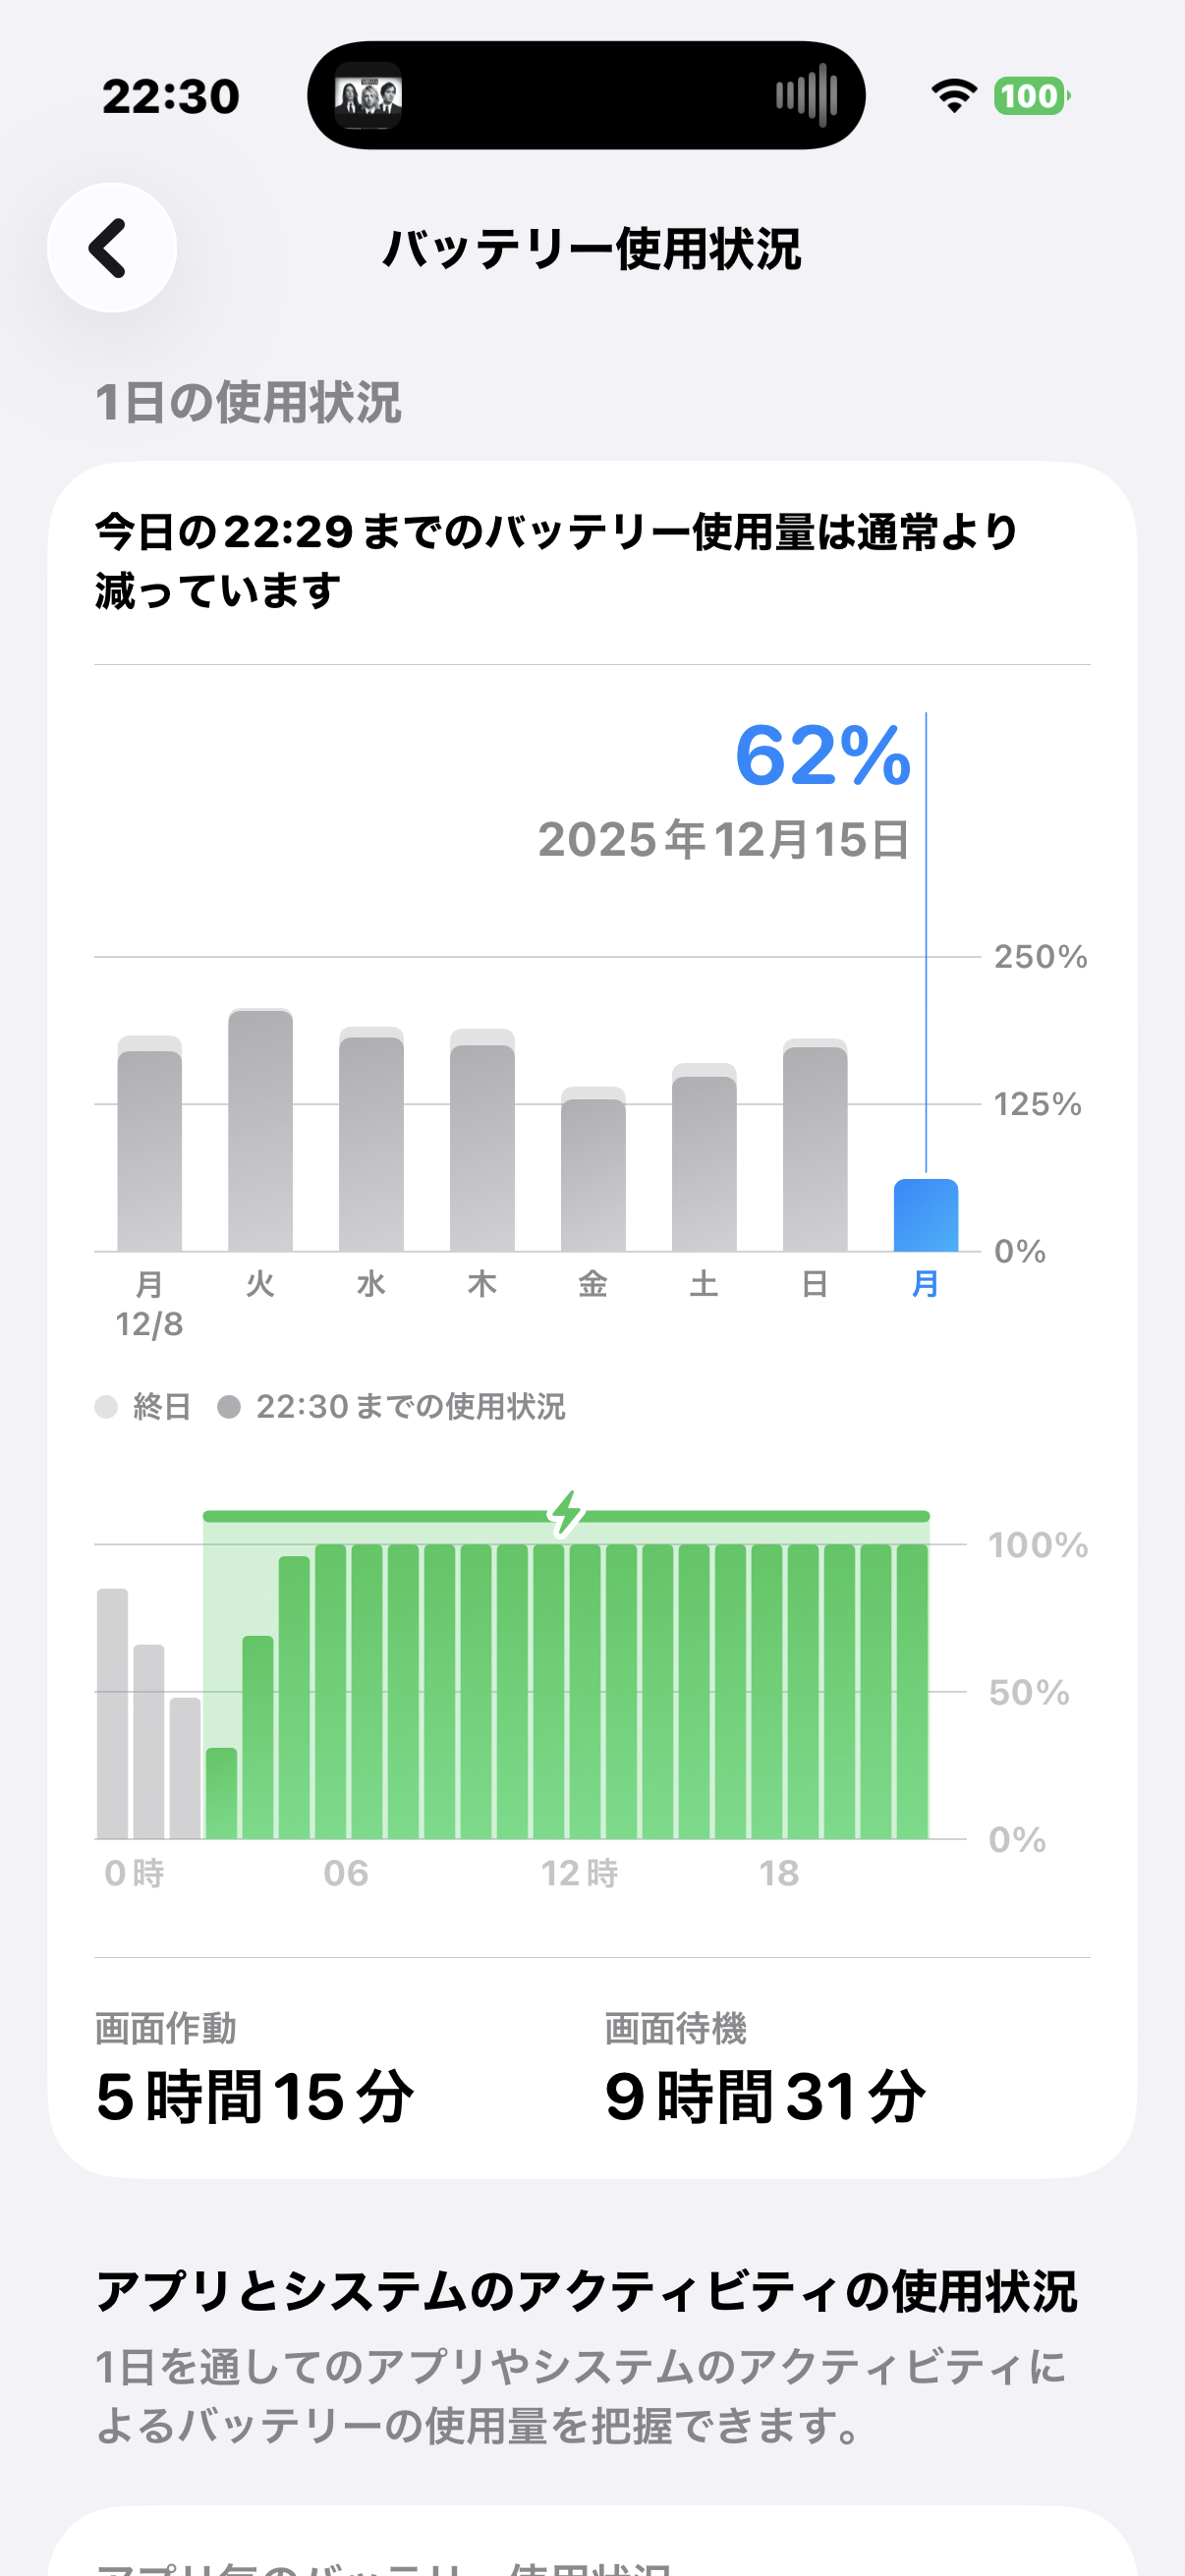1185x2576 pixels.
Task: Select the Friday (金) usage bar
Action: coord(593,1172)
